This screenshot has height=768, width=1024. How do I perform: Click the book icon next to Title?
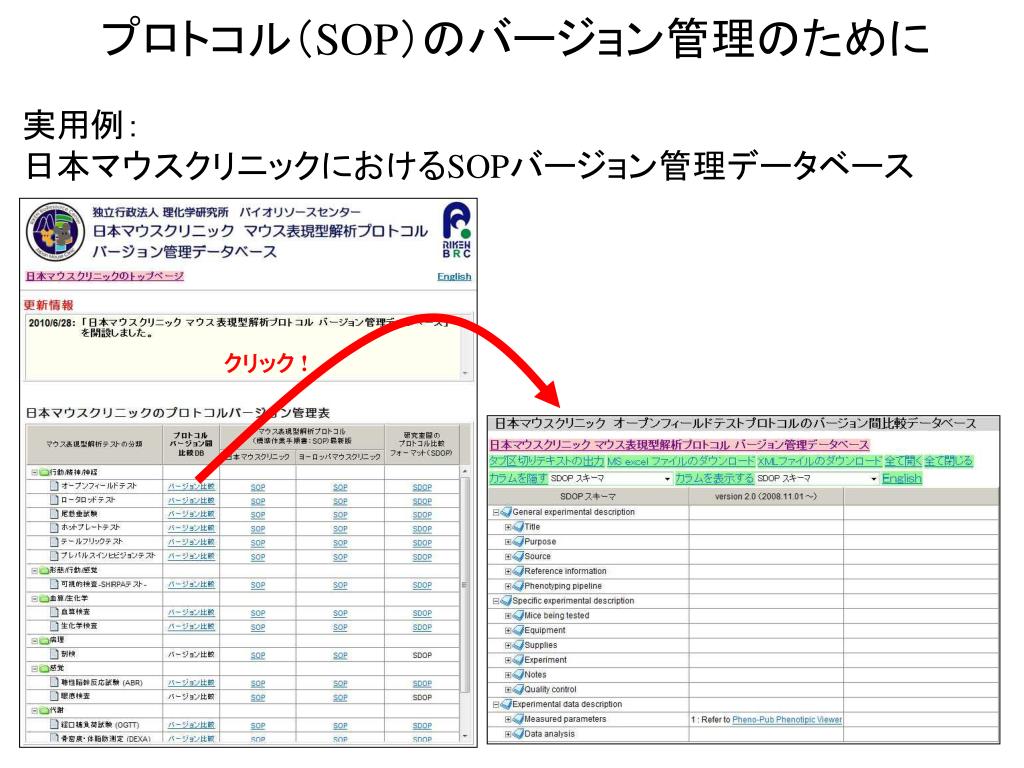[x=519, y=526]
